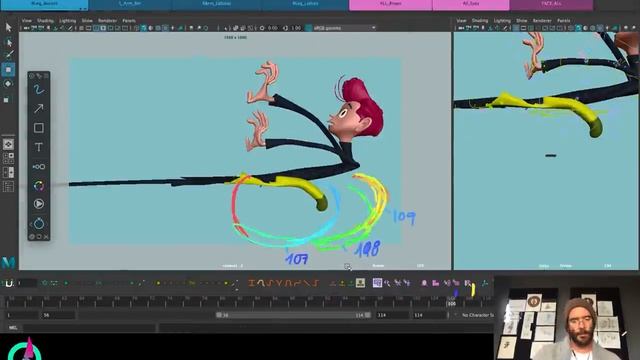Choose two-pane side-by-side layout in sidebar
640x360 pixels.
(x=8, y=172)
